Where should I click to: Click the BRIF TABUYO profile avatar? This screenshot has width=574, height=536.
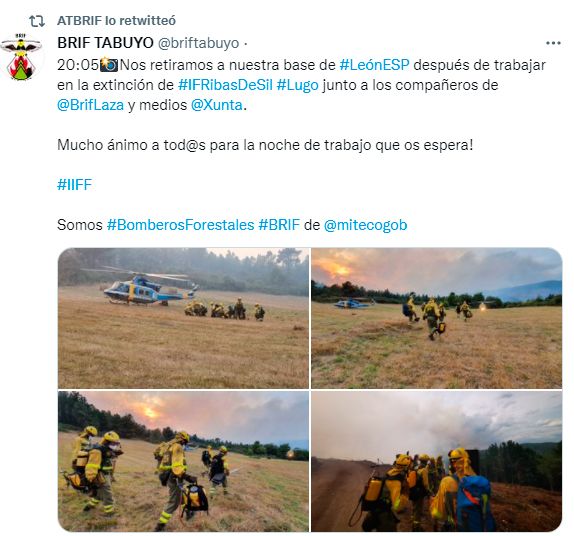click(21, 56)
